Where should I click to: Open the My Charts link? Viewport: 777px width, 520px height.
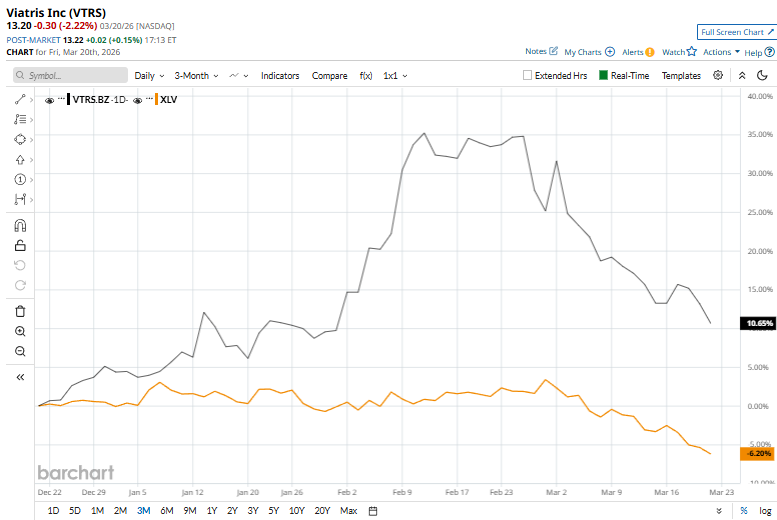click(x=582, y=52)
